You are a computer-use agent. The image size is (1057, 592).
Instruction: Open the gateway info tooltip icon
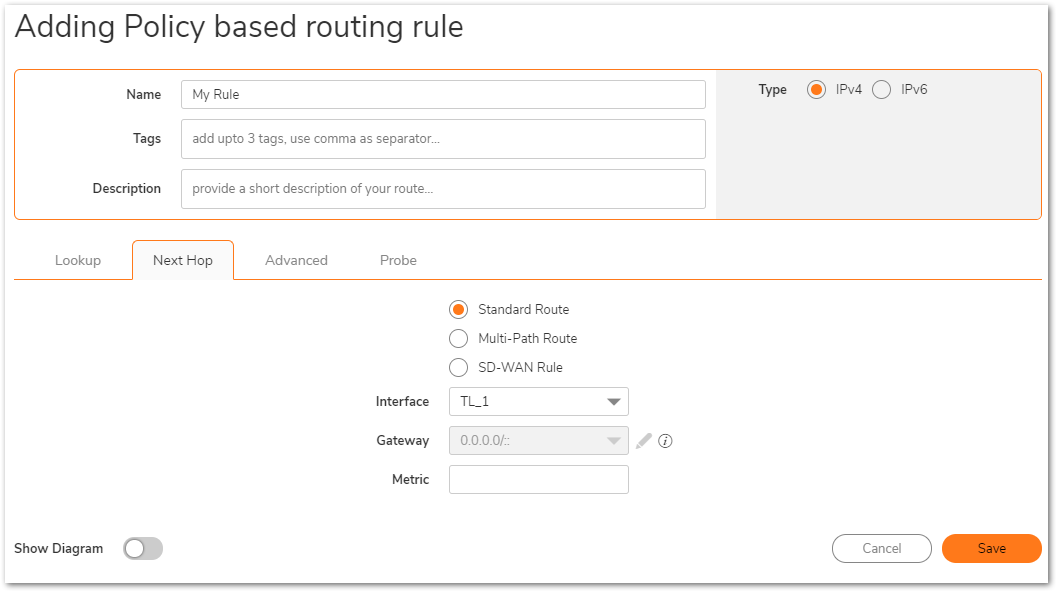coord(665,441)
